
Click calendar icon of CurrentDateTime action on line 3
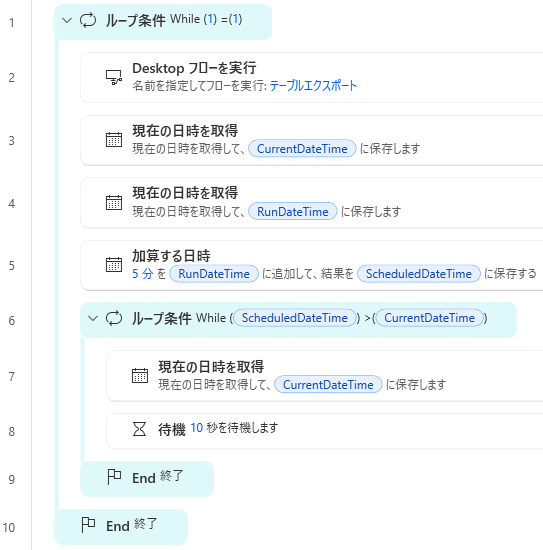click(114, 140)
